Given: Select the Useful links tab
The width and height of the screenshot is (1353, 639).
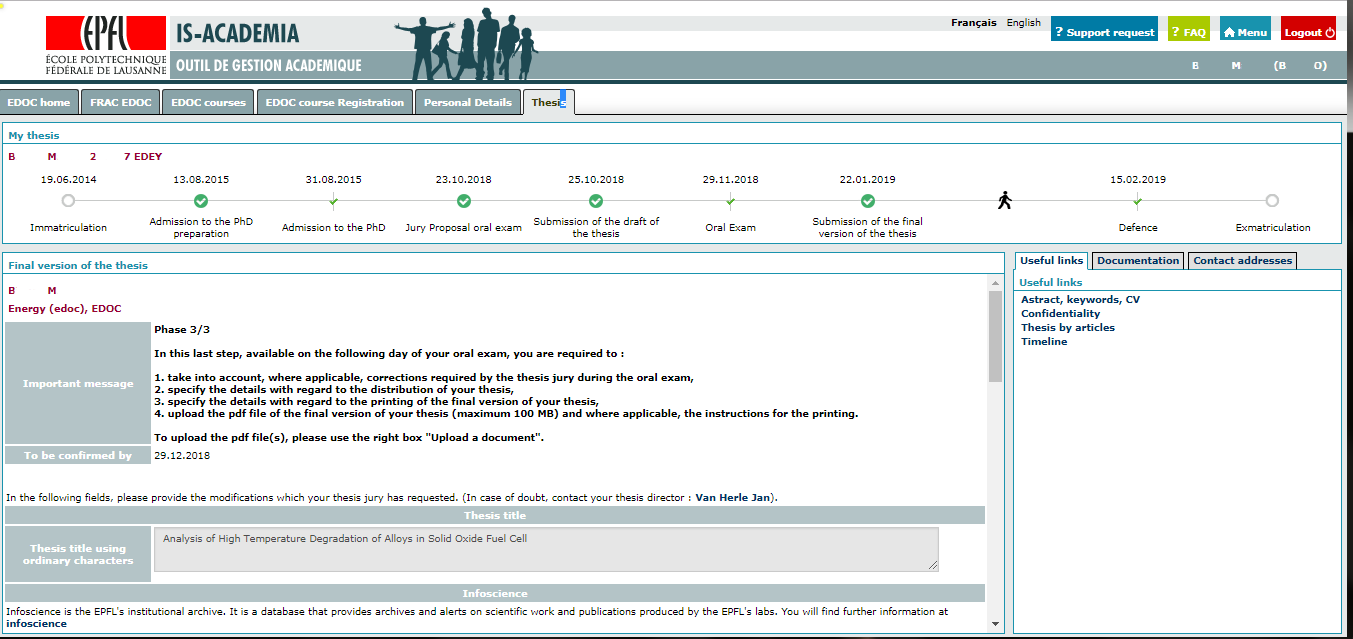Looking at the screenshot, I should (x=1051, y=260).
